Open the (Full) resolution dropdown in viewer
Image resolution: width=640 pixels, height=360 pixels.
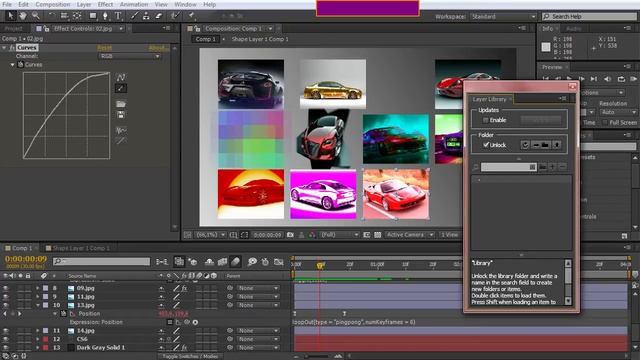[339, 235]
